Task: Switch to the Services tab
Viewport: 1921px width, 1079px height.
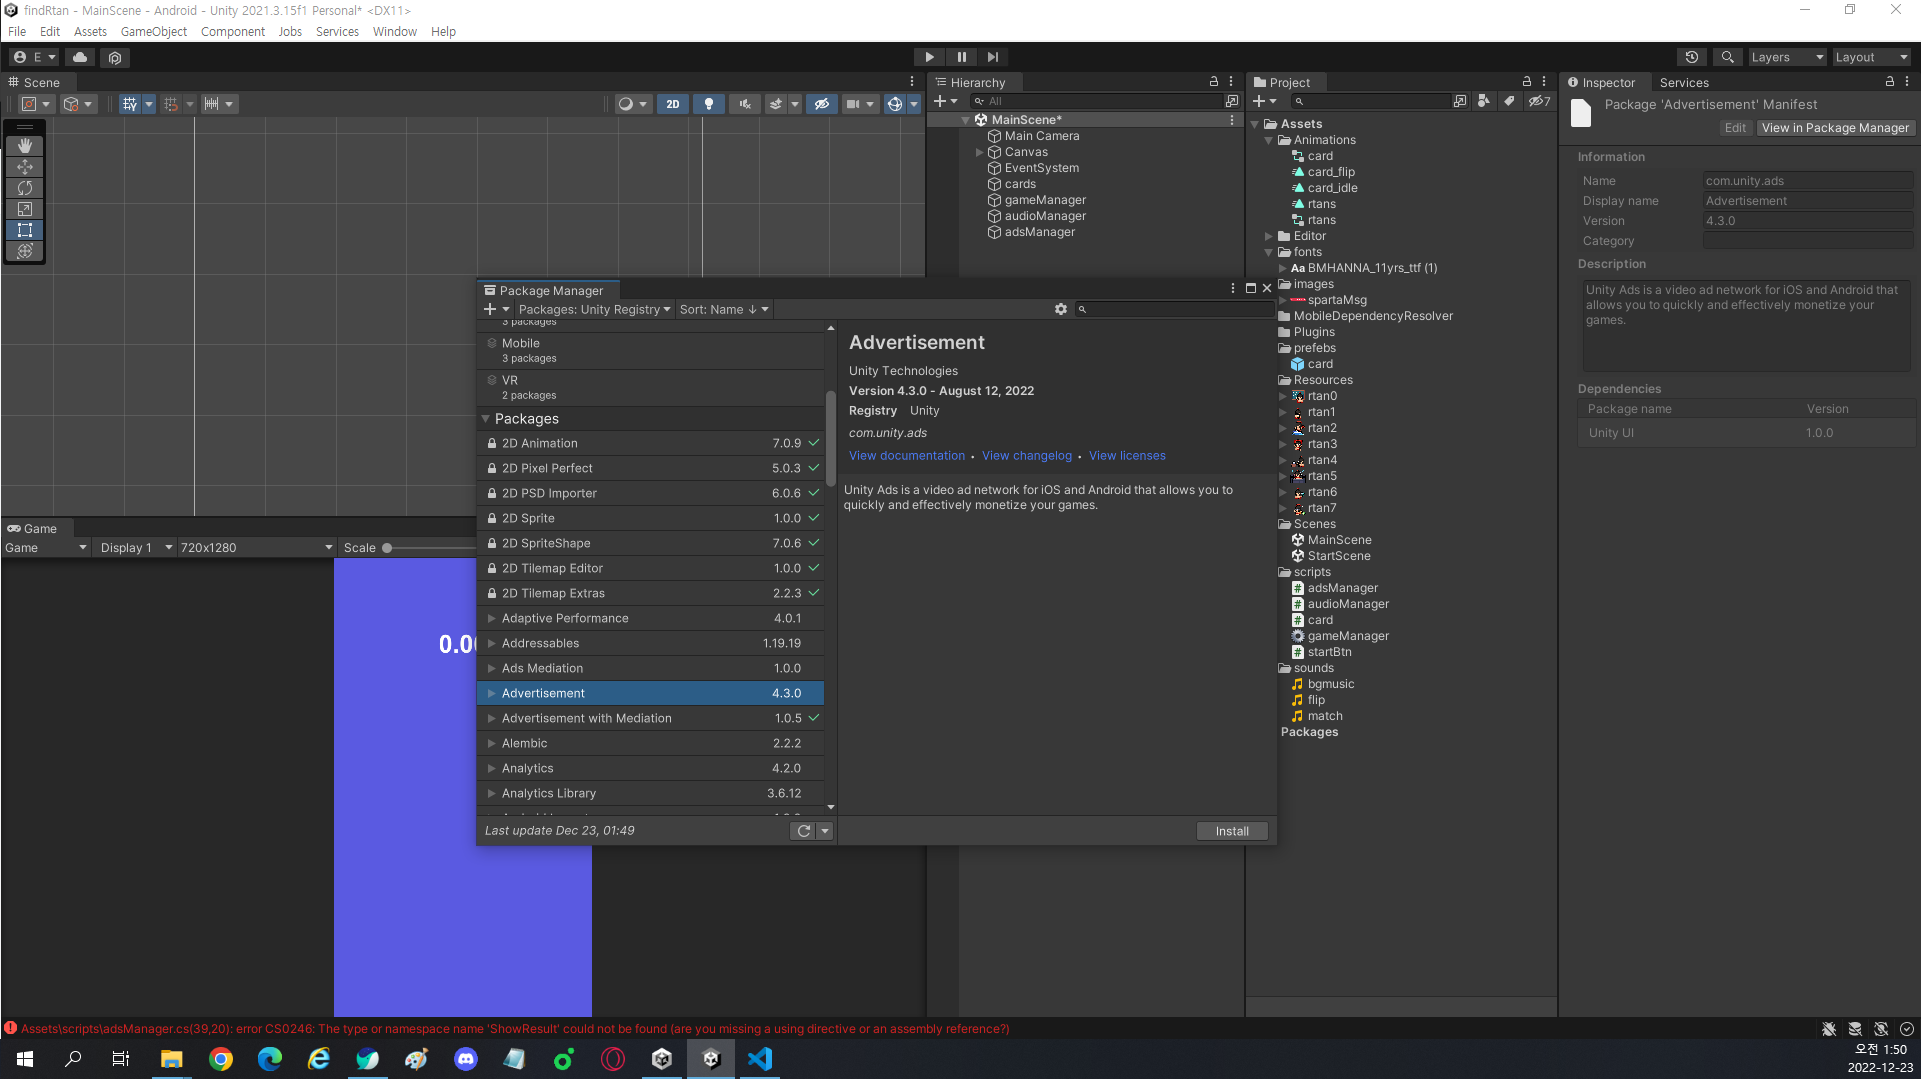Action: pyautogui.click(x=1684, y=83)
